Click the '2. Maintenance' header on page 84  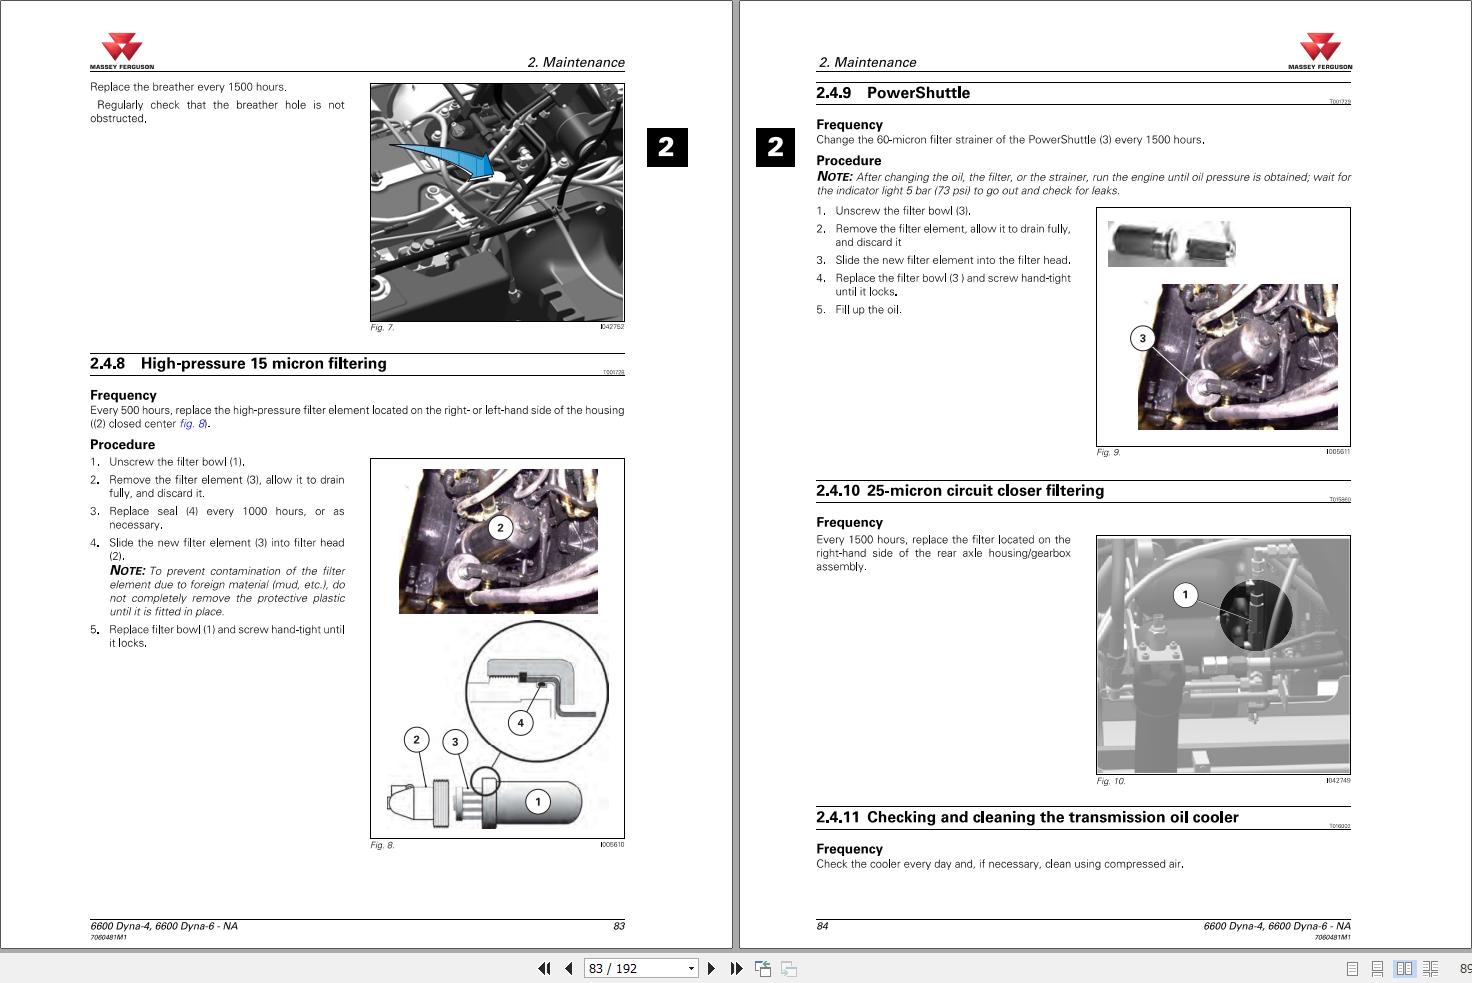coord(867,62)
